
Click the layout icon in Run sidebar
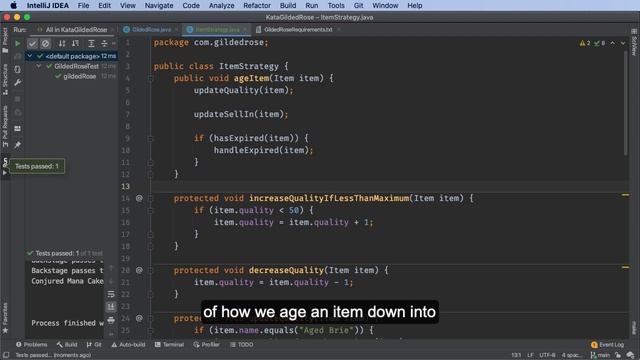click(x=18, y=129)
